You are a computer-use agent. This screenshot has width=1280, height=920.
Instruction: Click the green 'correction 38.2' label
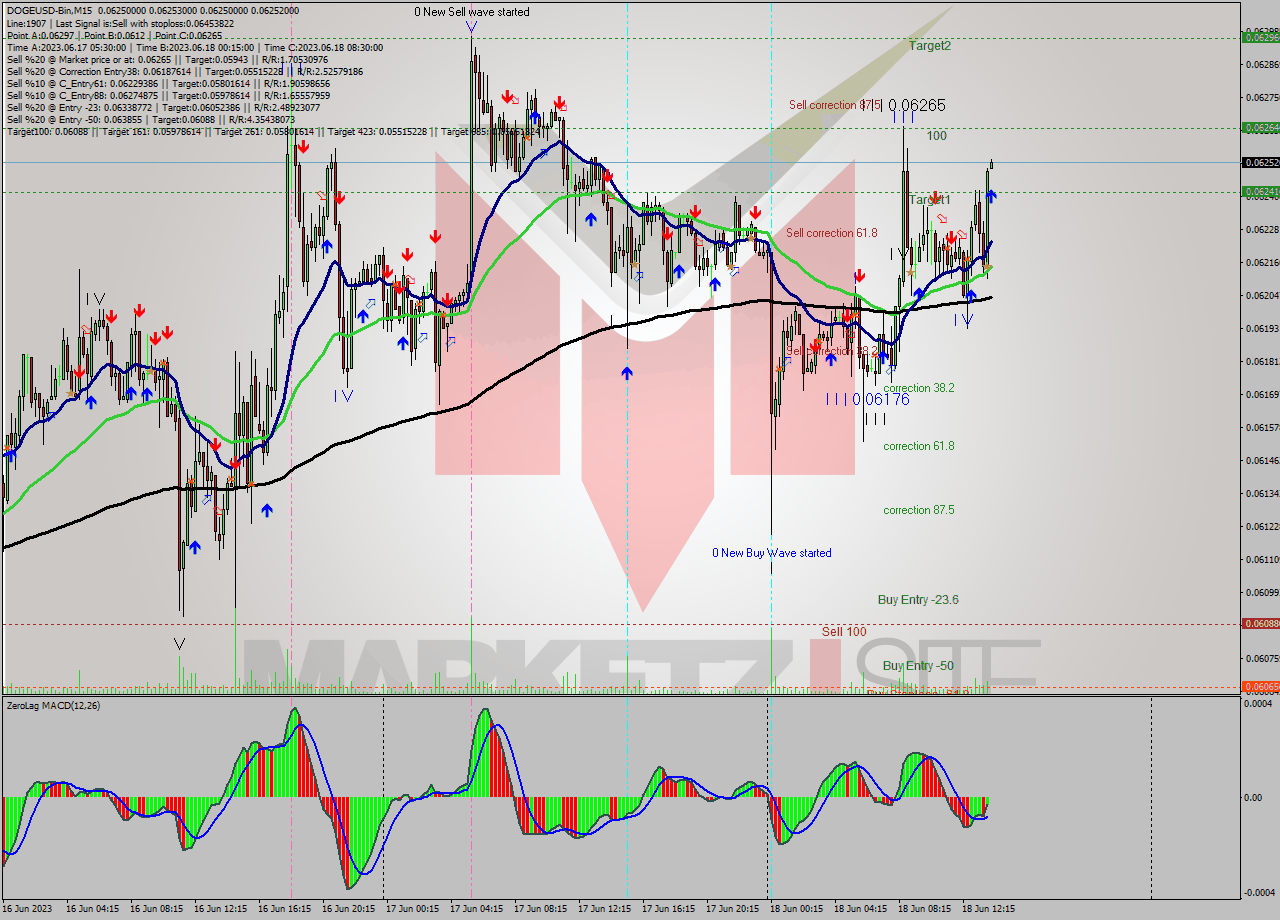[x=919, y=388]
